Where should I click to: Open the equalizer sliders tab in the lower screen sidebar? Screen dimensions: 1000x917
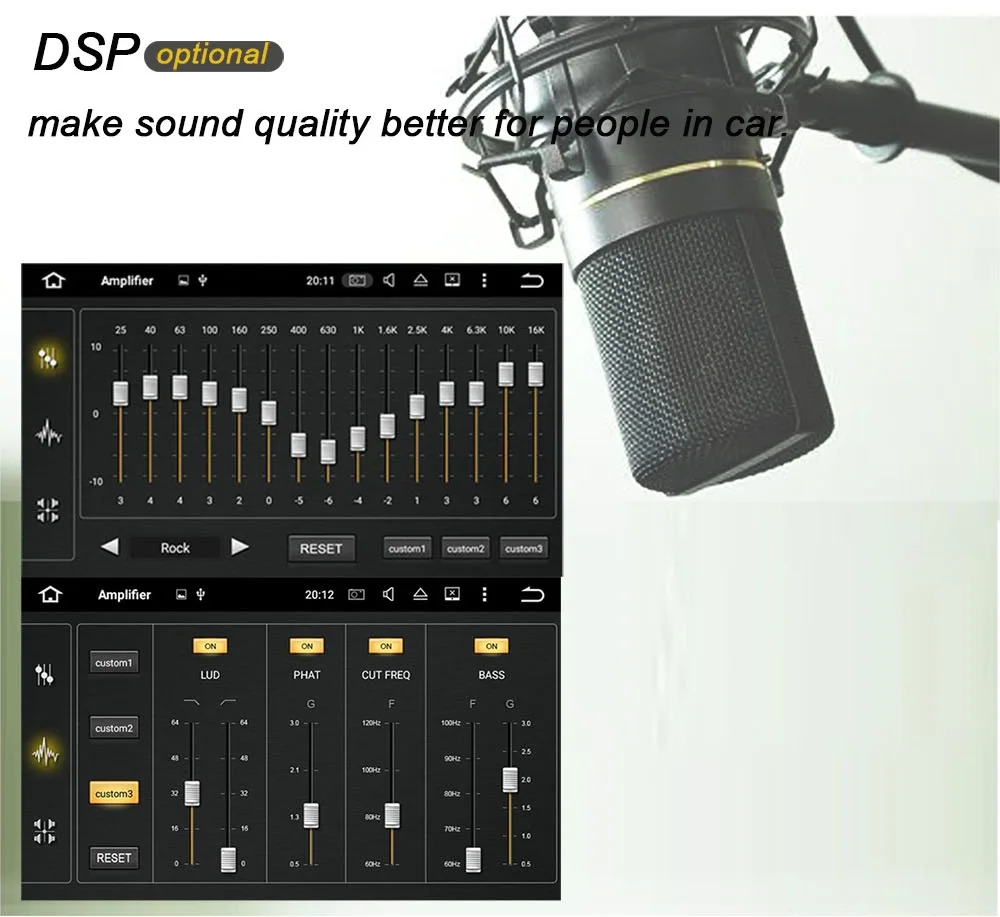click(x=45, y=674)
